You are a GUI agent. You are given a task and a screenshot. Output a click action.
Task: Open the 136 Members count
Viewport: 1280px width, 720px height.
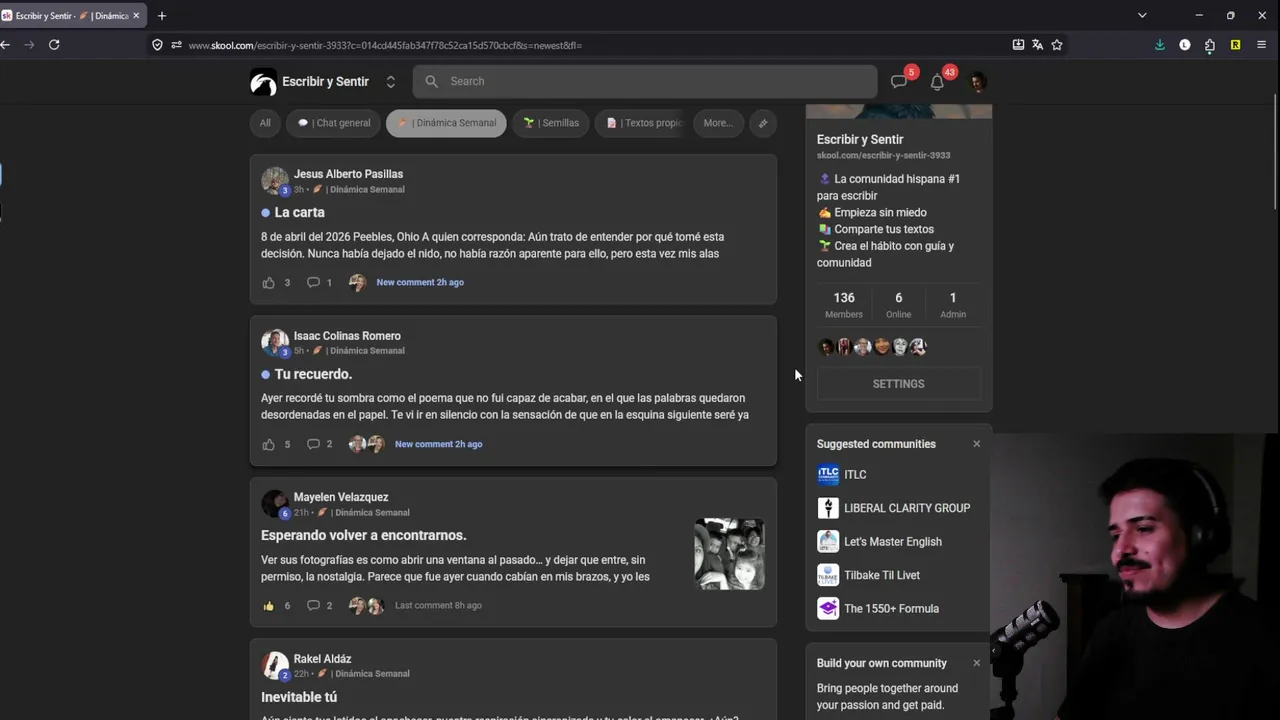point(844,304)
